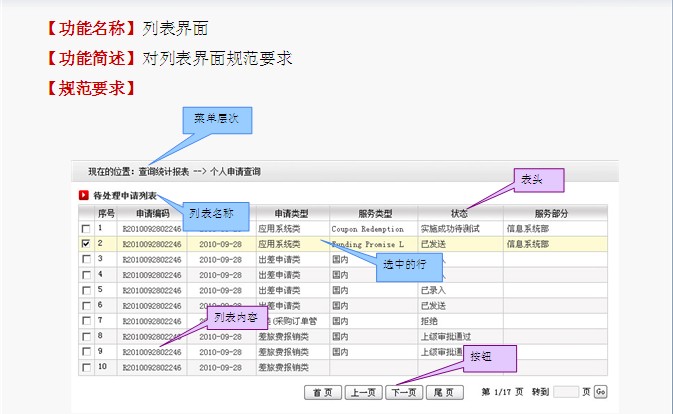Viewport: 673px width, 414px height.
Task: Select the checkbox for row 10
Action: [x=86, y=367]
